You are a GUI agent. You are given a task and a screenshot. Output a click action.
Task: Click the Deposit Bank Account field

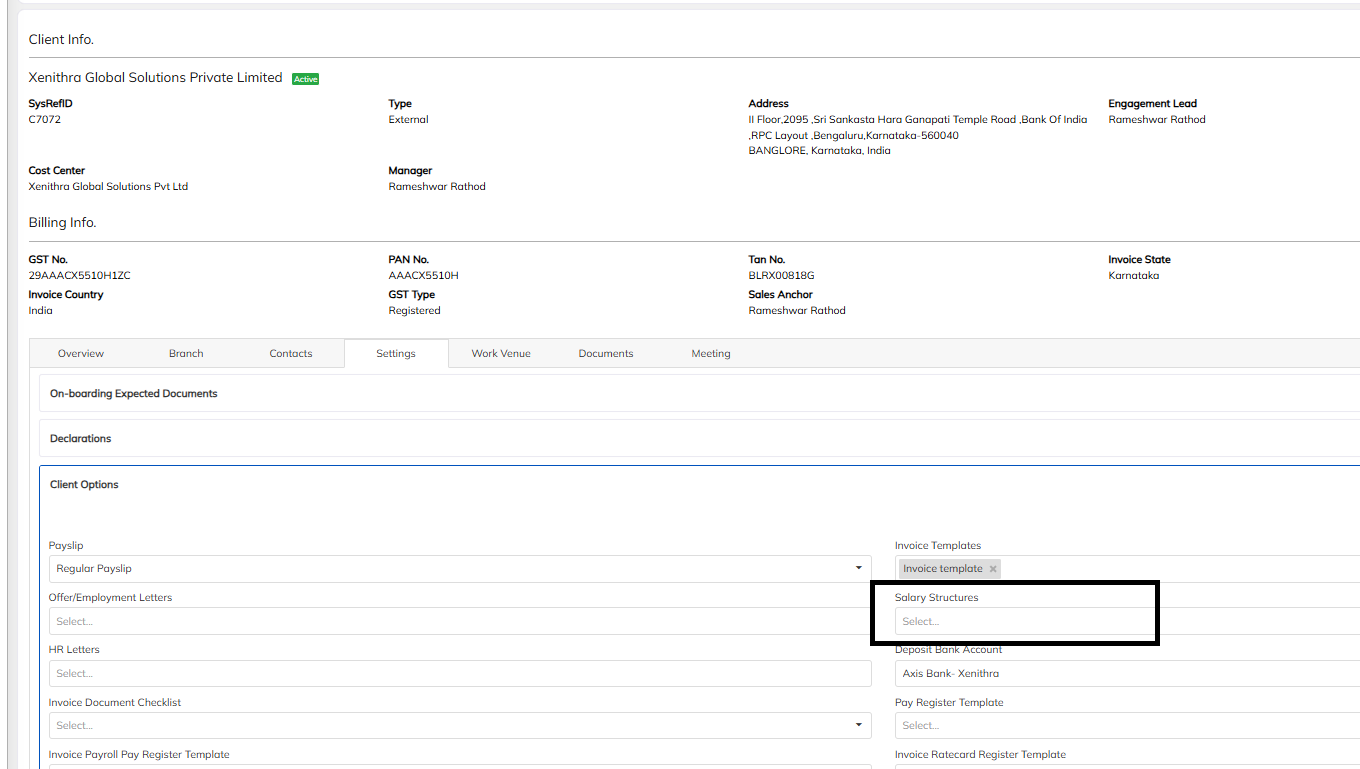(1120, 674)
